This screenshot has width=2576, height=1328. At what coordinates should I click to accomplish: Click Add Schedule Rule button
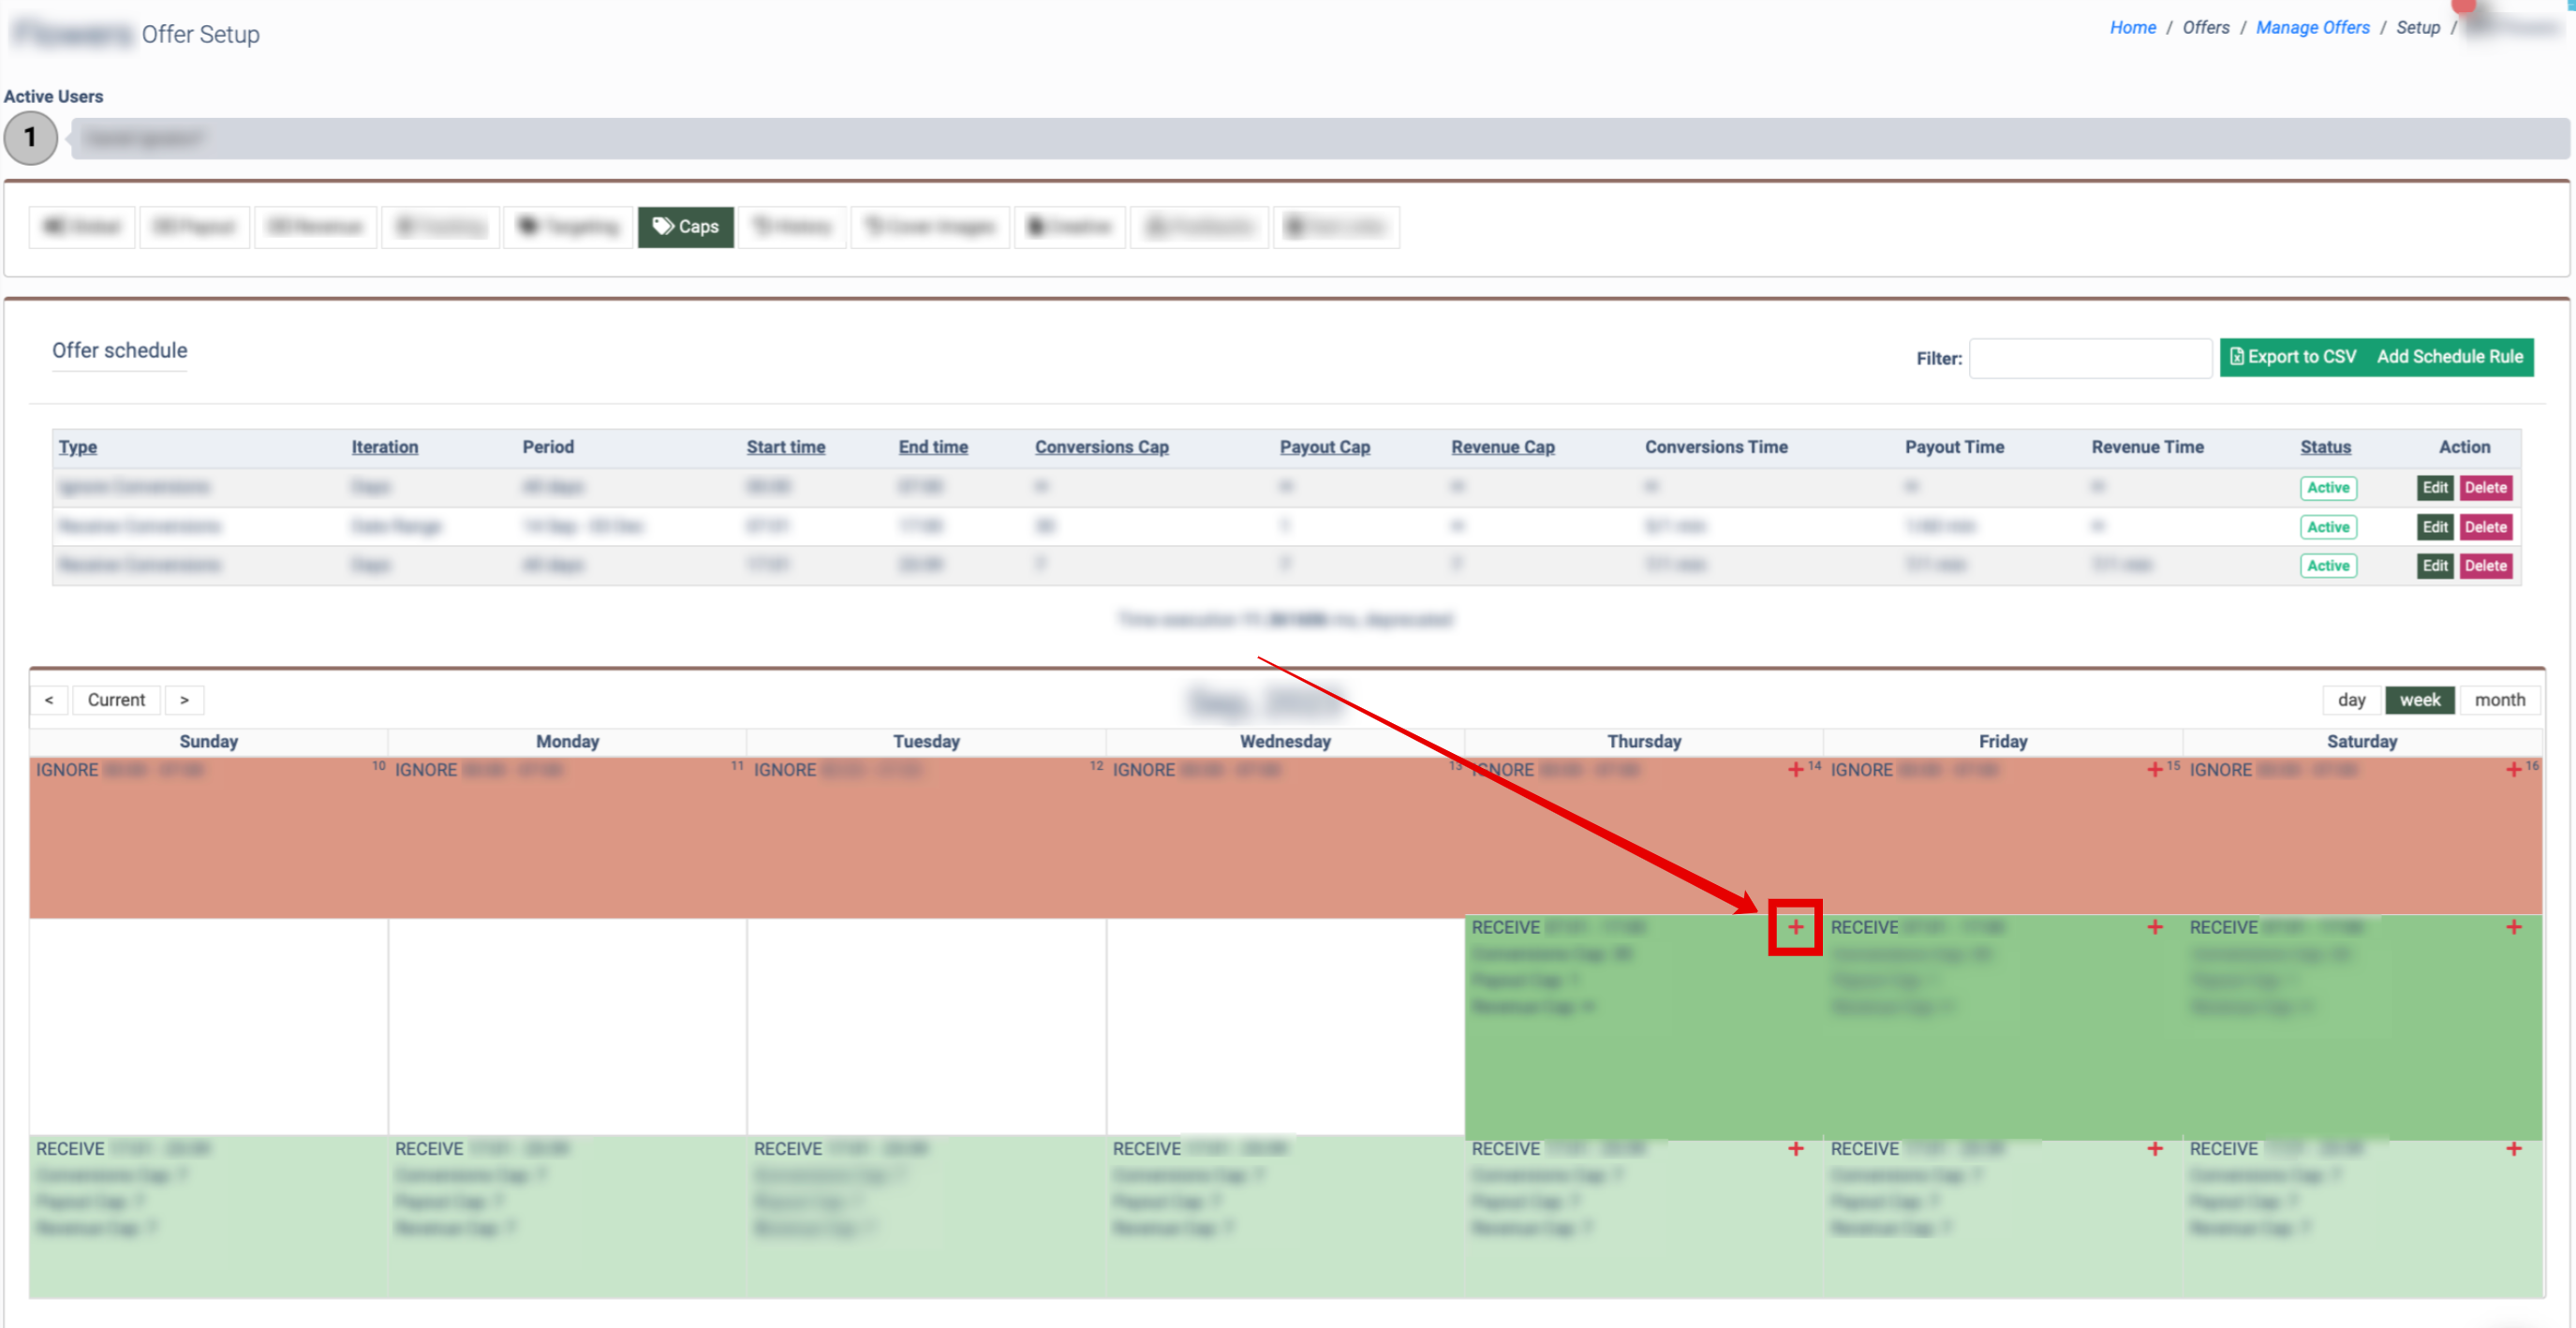pos(2449,357)
